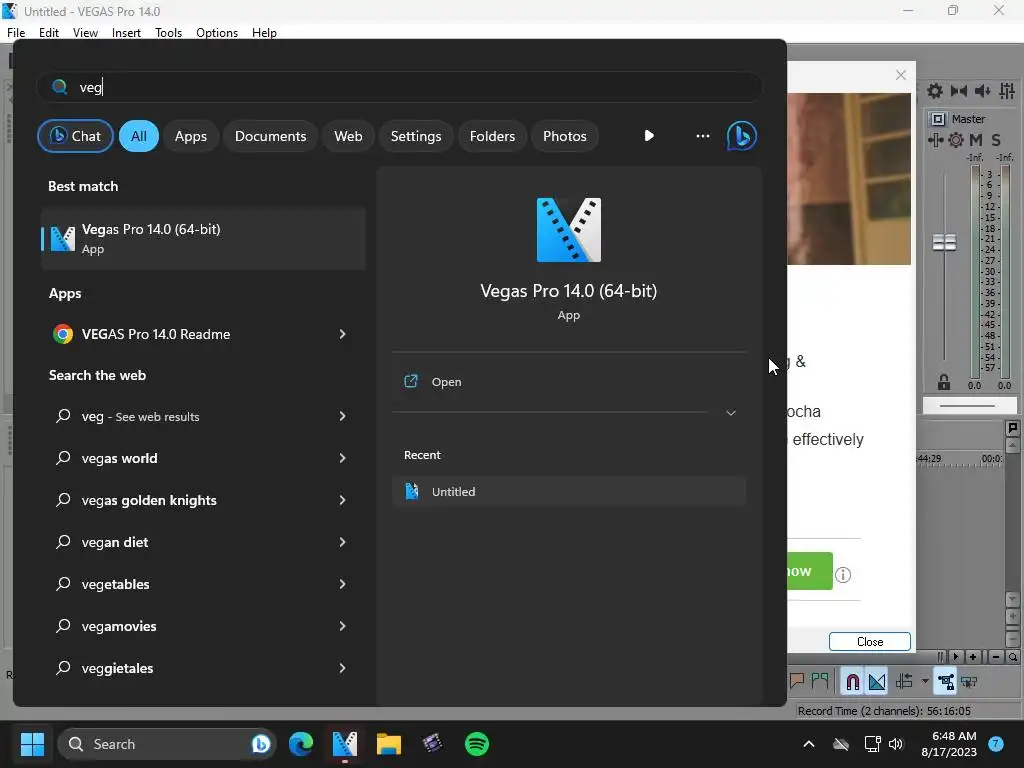The height and width of the screenshot is (768, 1024).
Task: Show more search filters with play arrow
Action: pyautogui.click(x=648, y=136)
